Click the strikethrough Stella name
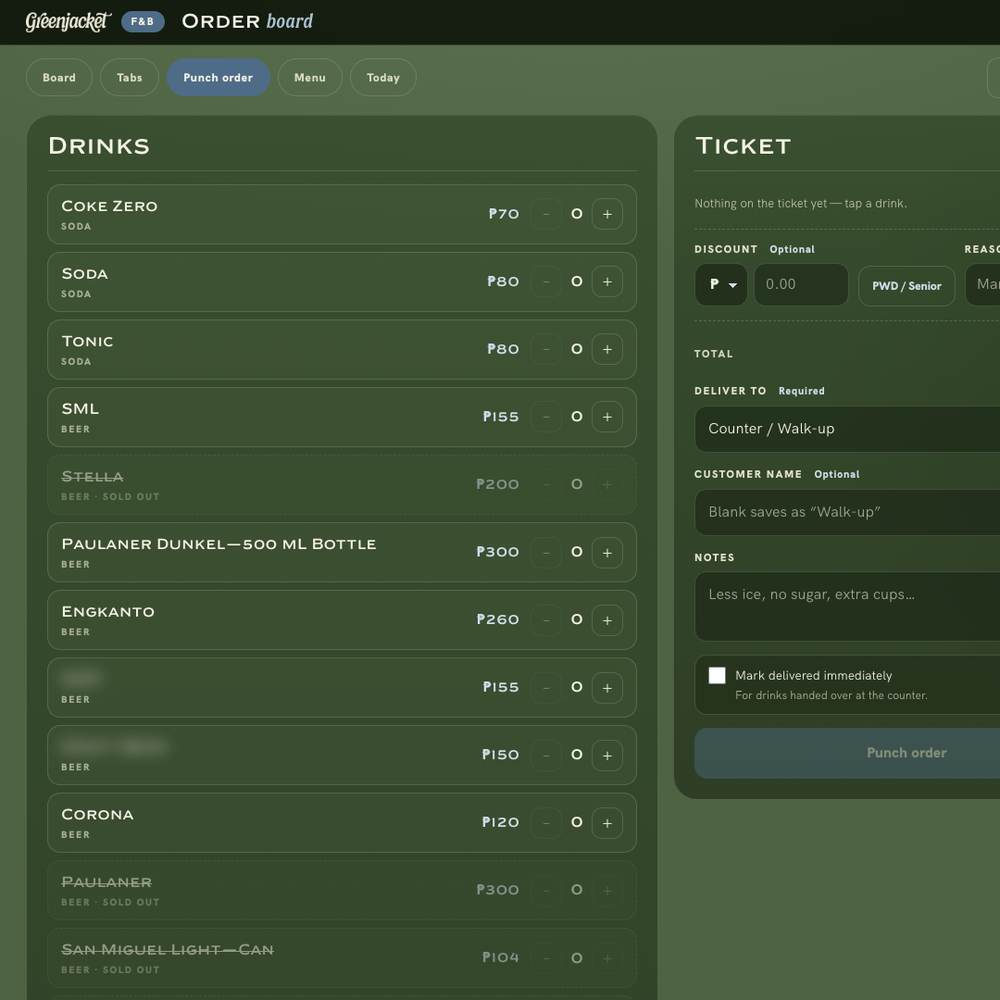Screen dimensions: 1000x1000 tap(92, 476)
